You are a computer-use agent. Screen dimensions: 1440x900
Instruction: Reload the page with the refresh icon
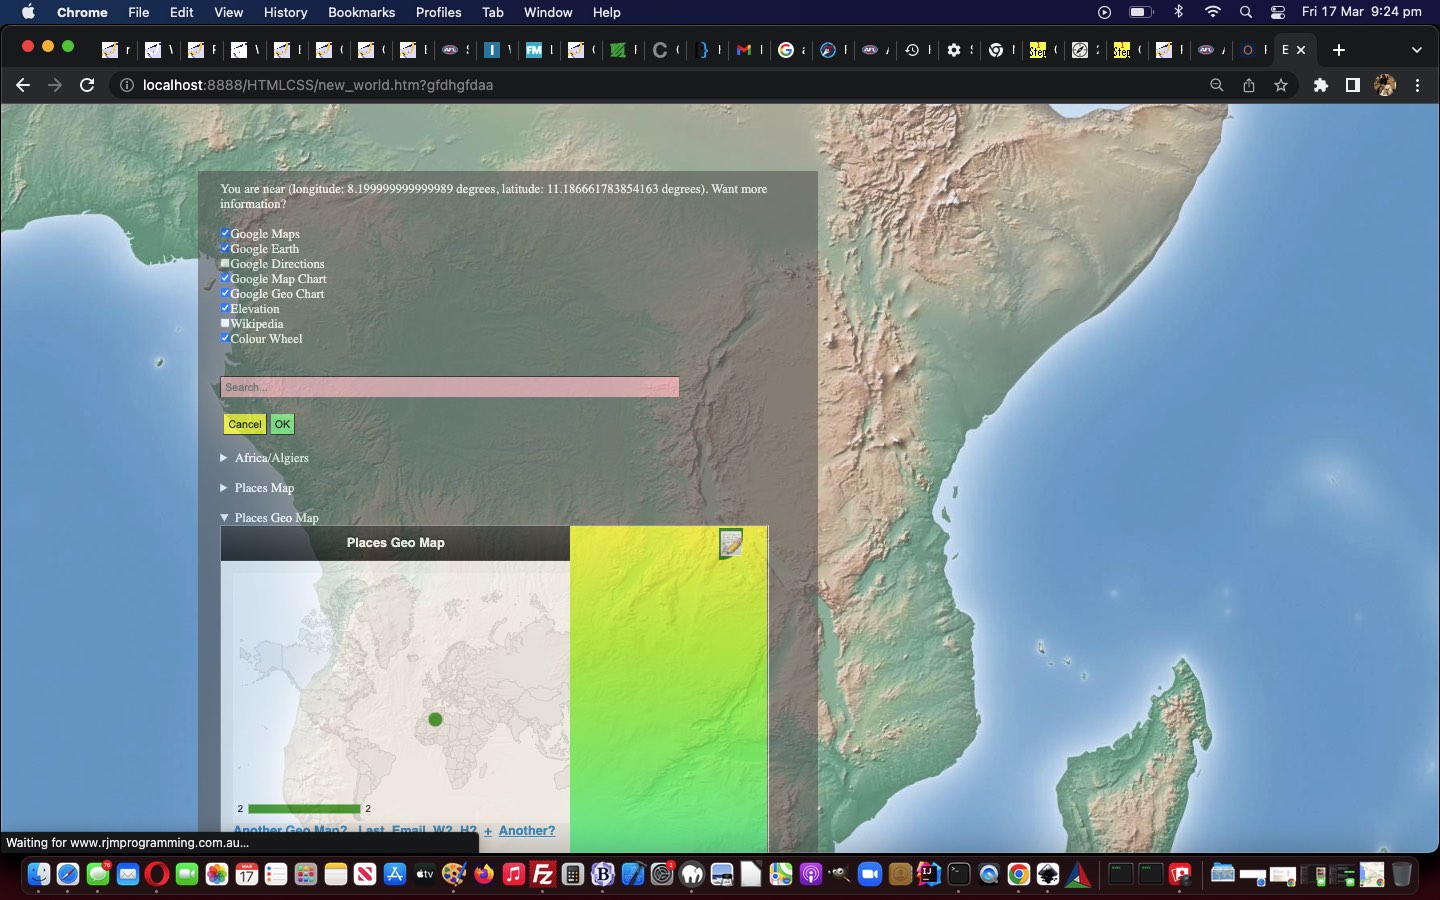(x=87, y=85)
